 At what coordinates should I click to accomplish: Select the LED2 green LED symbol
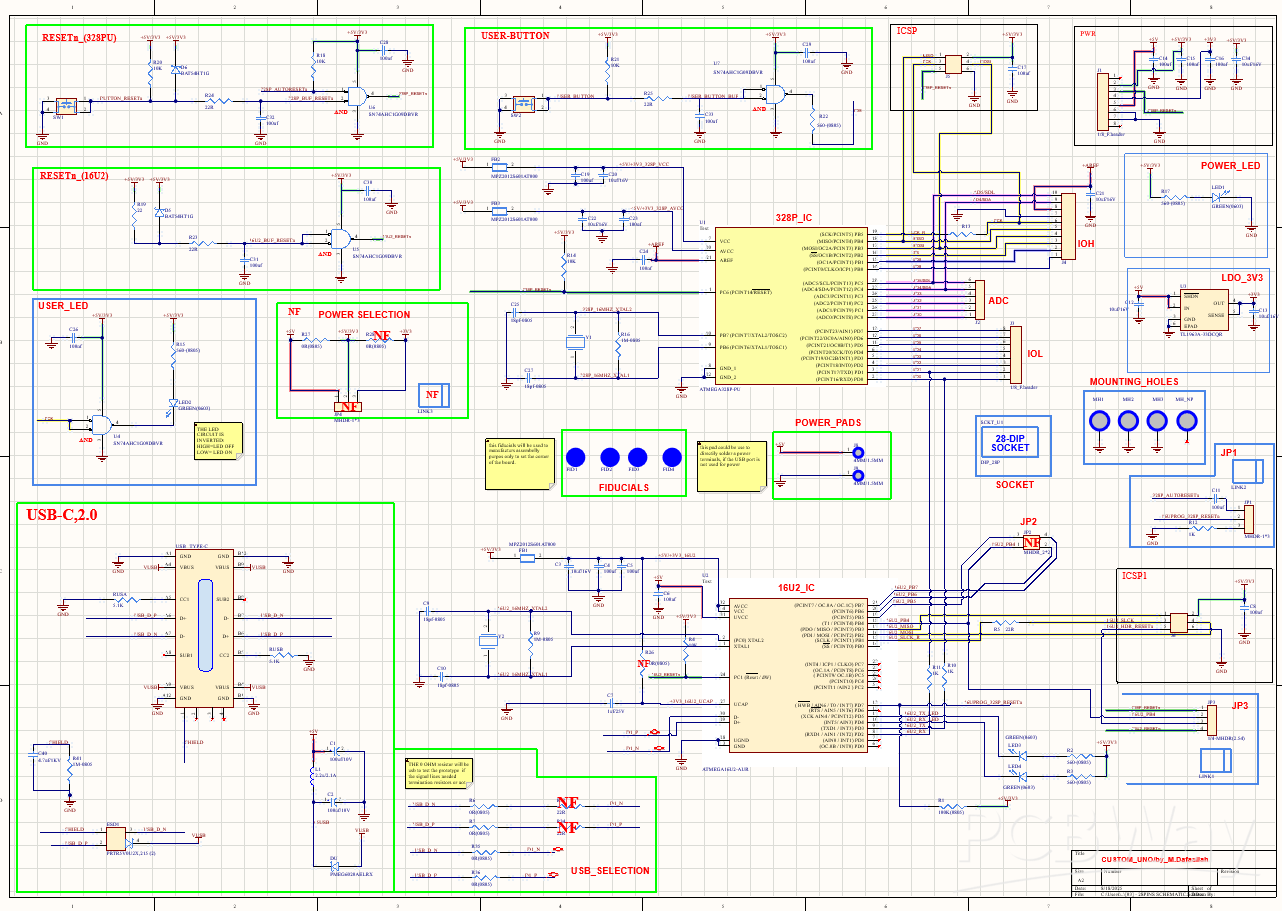[x=177, y=403]
